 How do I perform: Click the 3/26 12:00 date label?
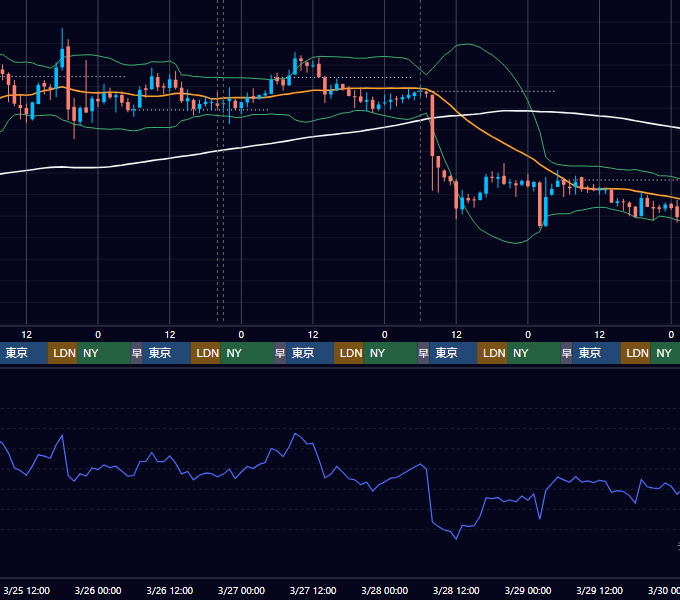click(x=170, y=590)
